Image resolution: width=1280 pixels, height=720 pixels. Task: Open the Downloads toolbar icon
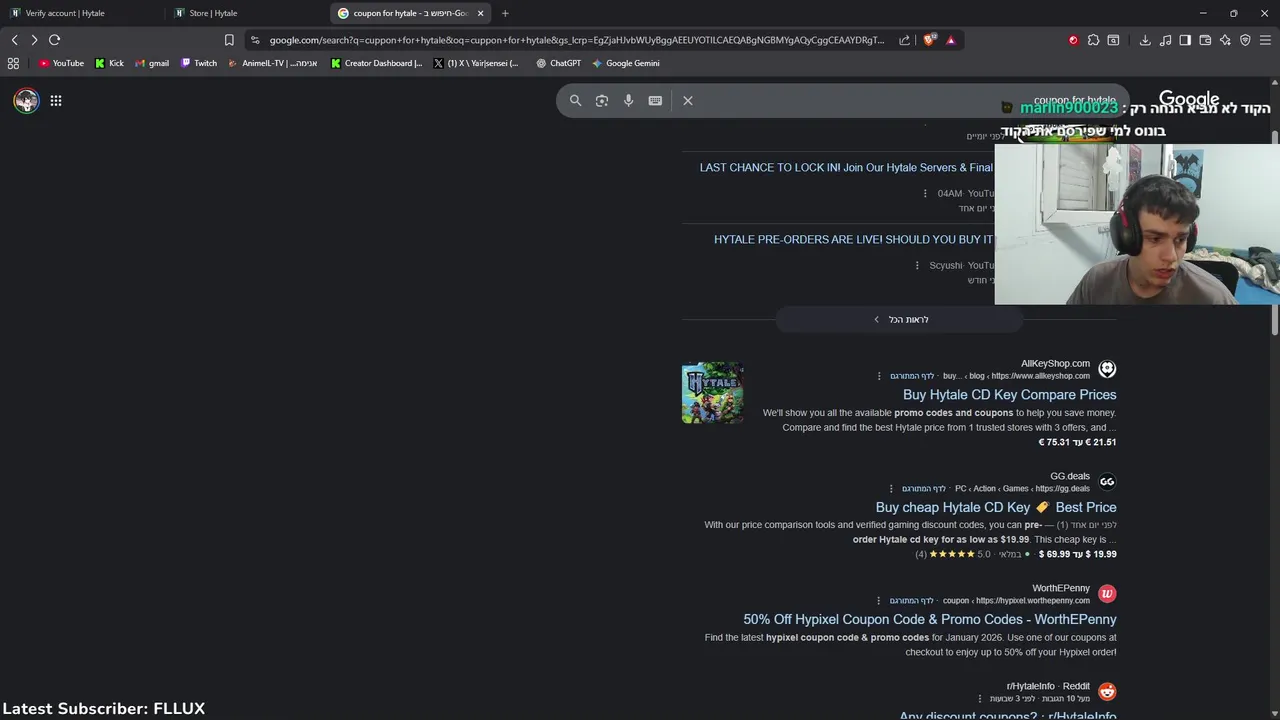1145,40
